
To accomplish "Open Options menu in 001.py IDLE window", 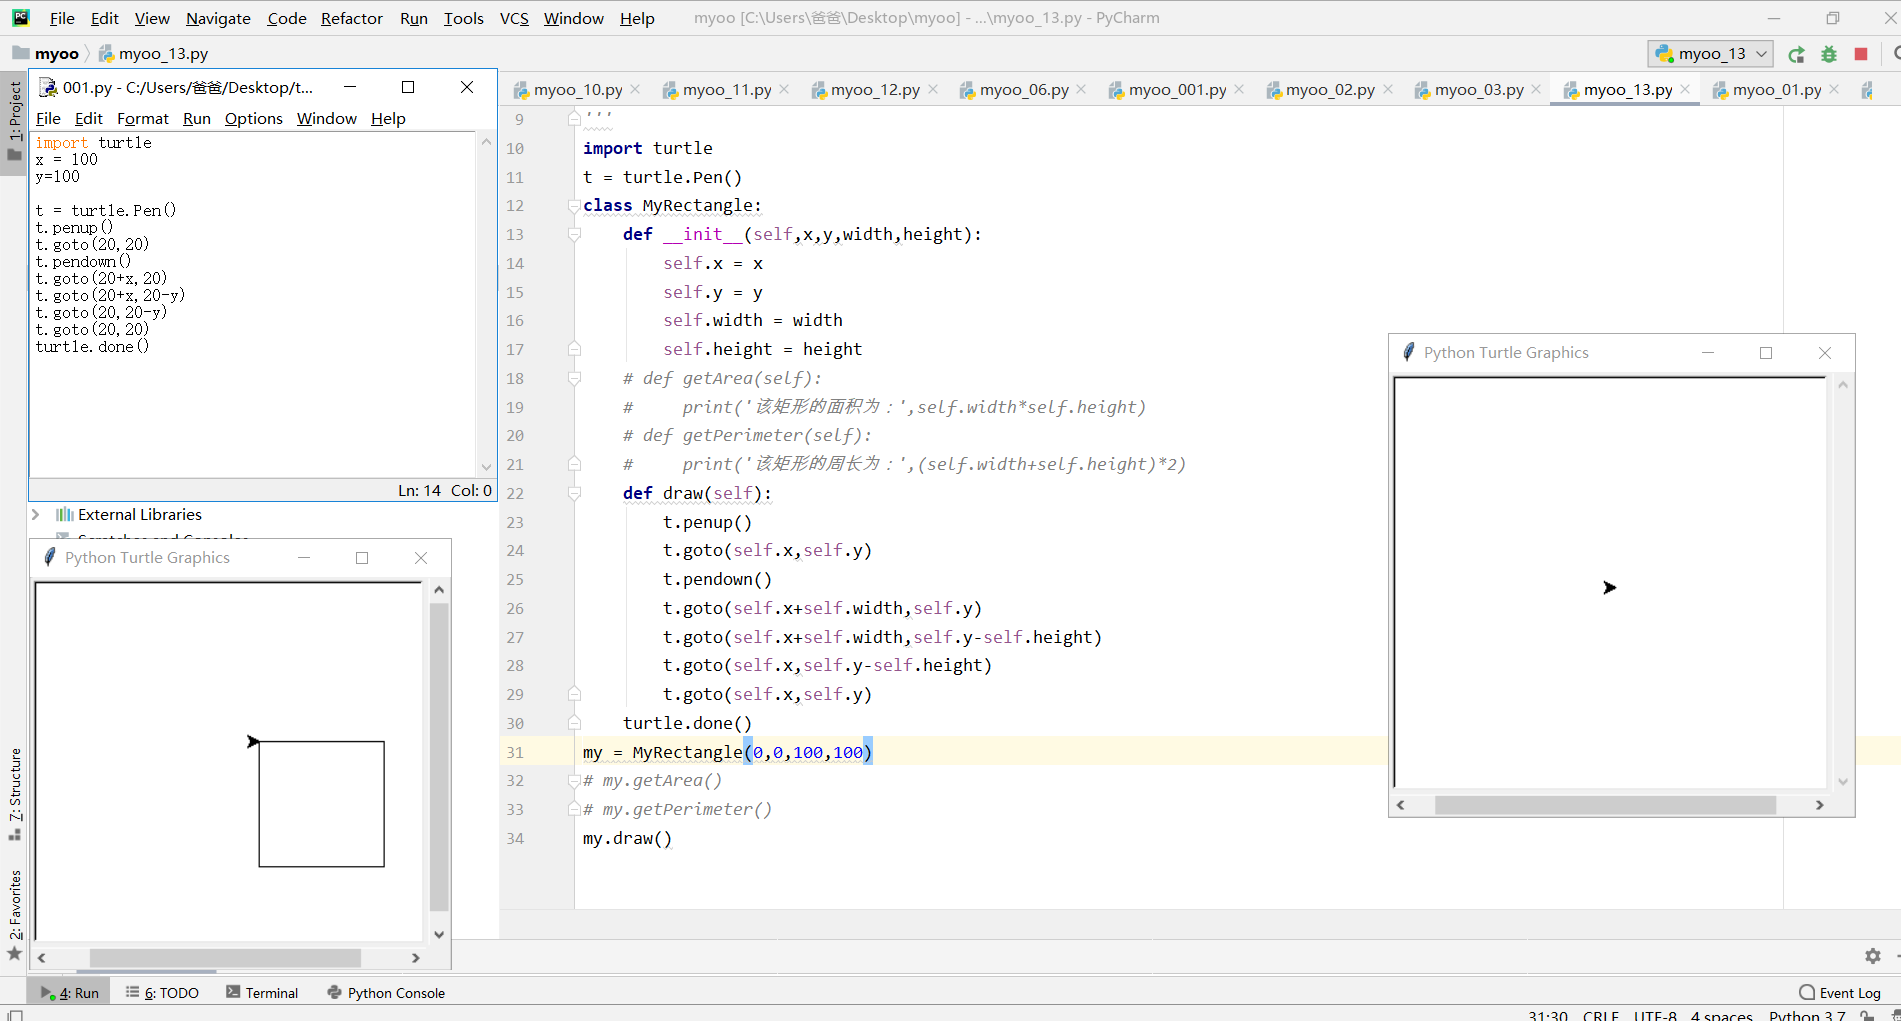I will (x=253, y=118).
